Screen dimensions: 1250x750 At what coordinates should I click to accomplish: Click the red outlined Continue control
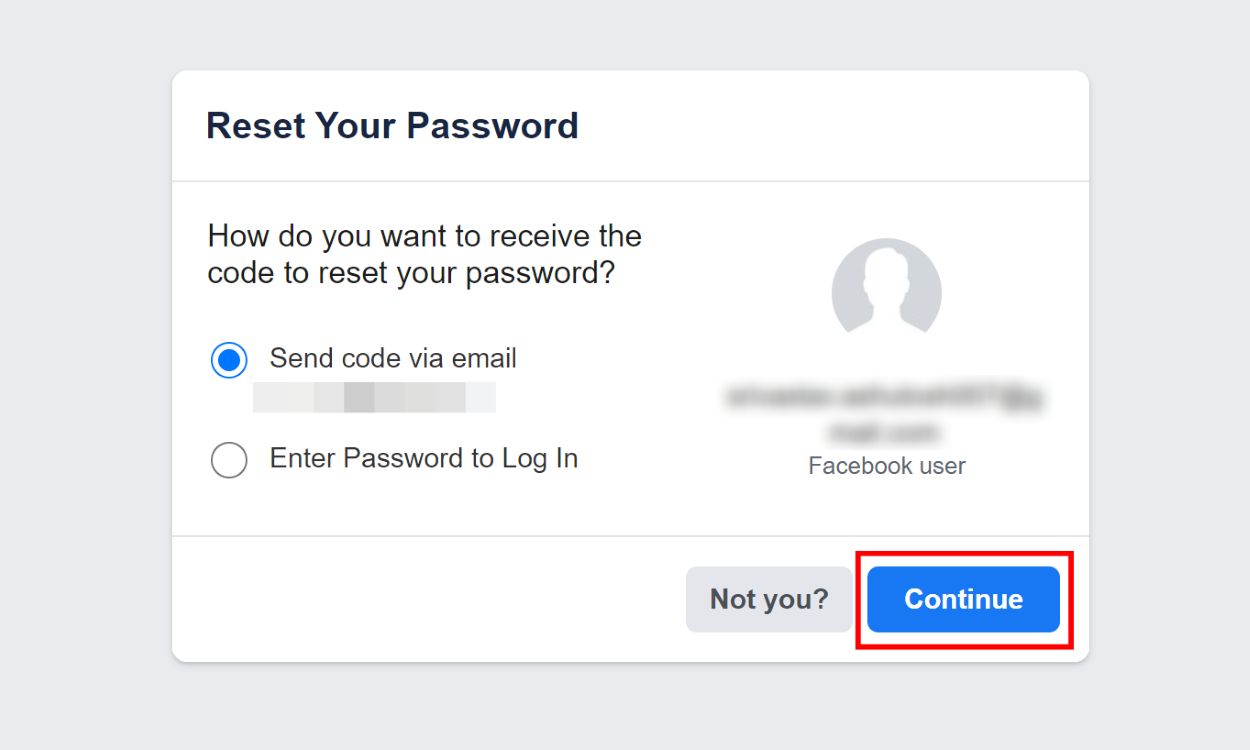coord(963,599)
